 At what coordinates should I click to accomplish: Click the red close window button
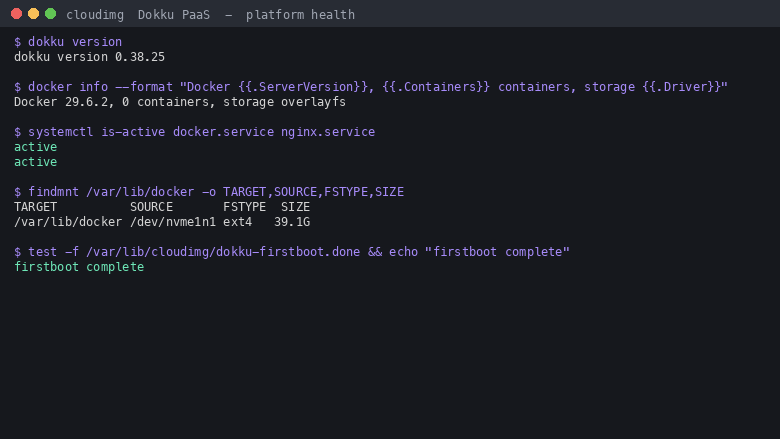click(16, 14)
